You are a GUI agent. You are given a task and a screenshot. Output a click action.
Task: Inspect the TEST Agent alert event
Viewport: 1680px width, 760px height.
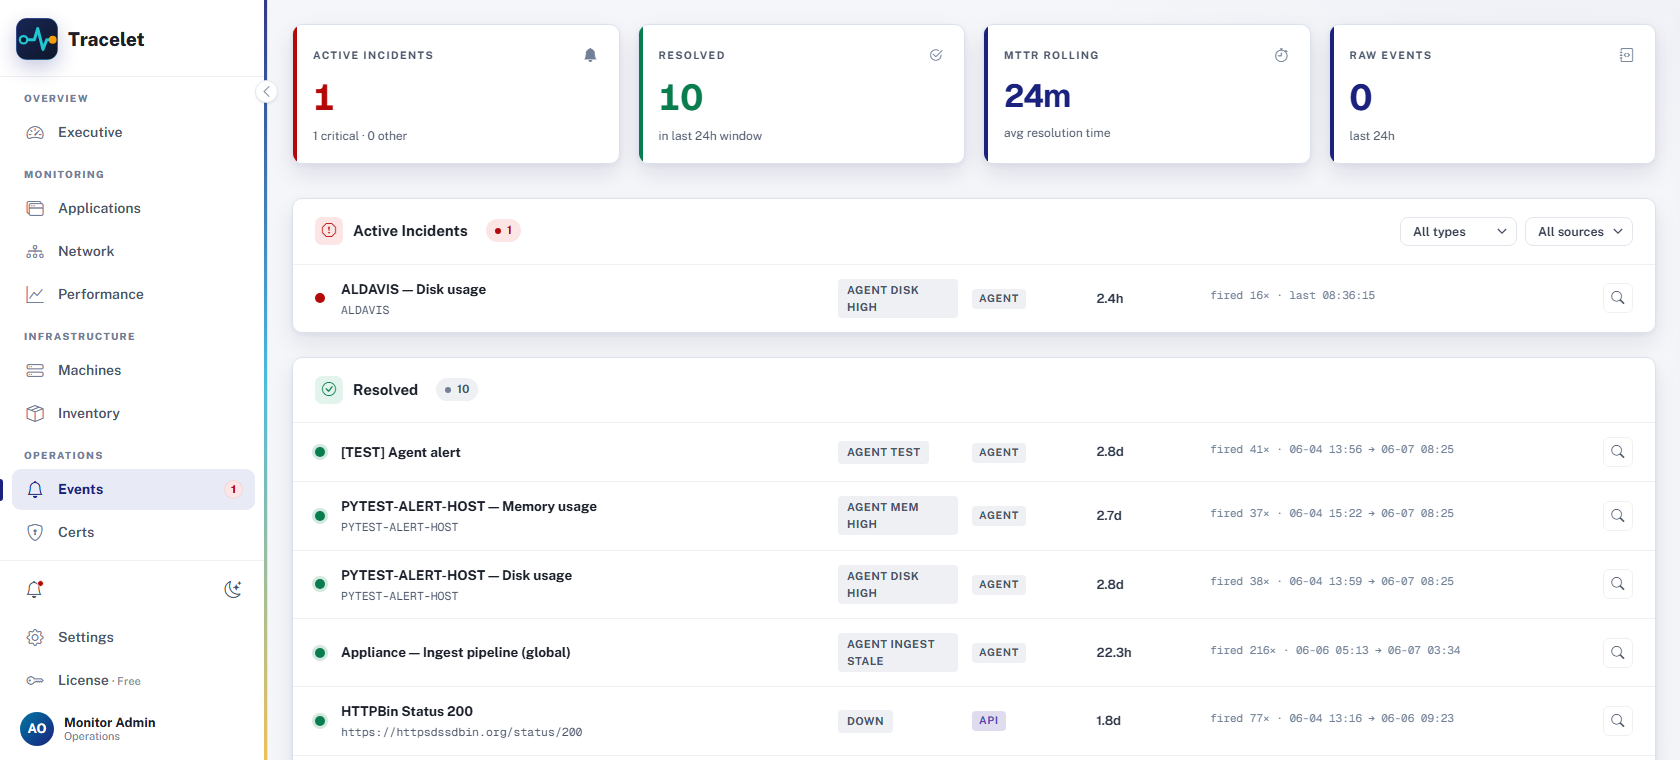tap(1617, 451)
